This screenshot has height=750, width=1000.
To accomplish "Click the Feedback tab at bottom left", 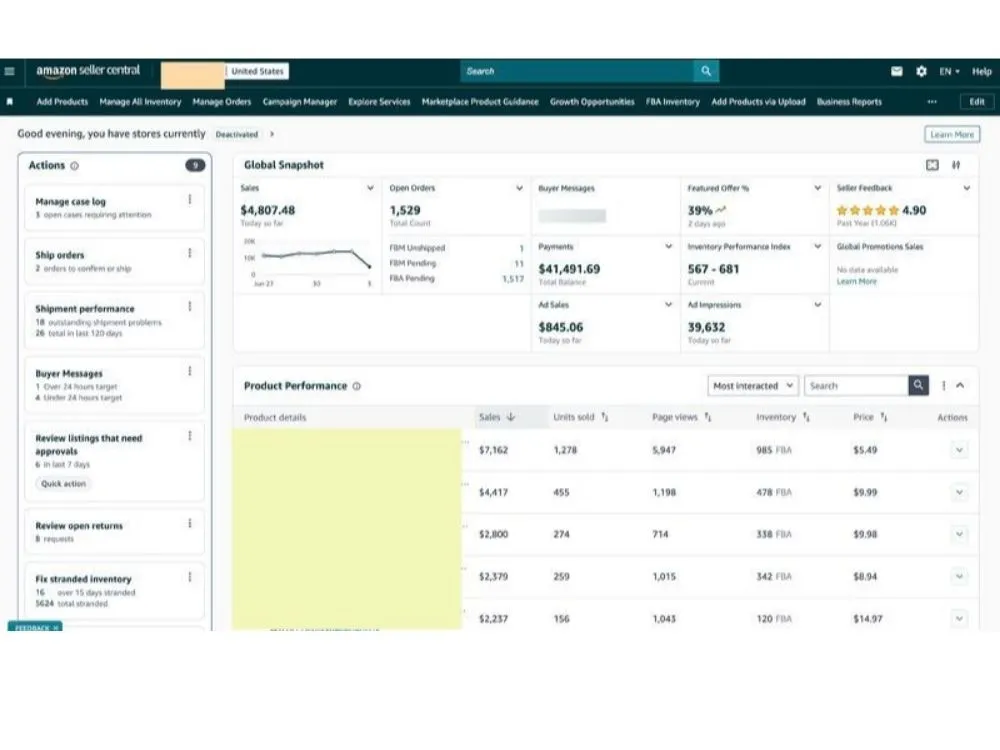I will click(35, 628).
